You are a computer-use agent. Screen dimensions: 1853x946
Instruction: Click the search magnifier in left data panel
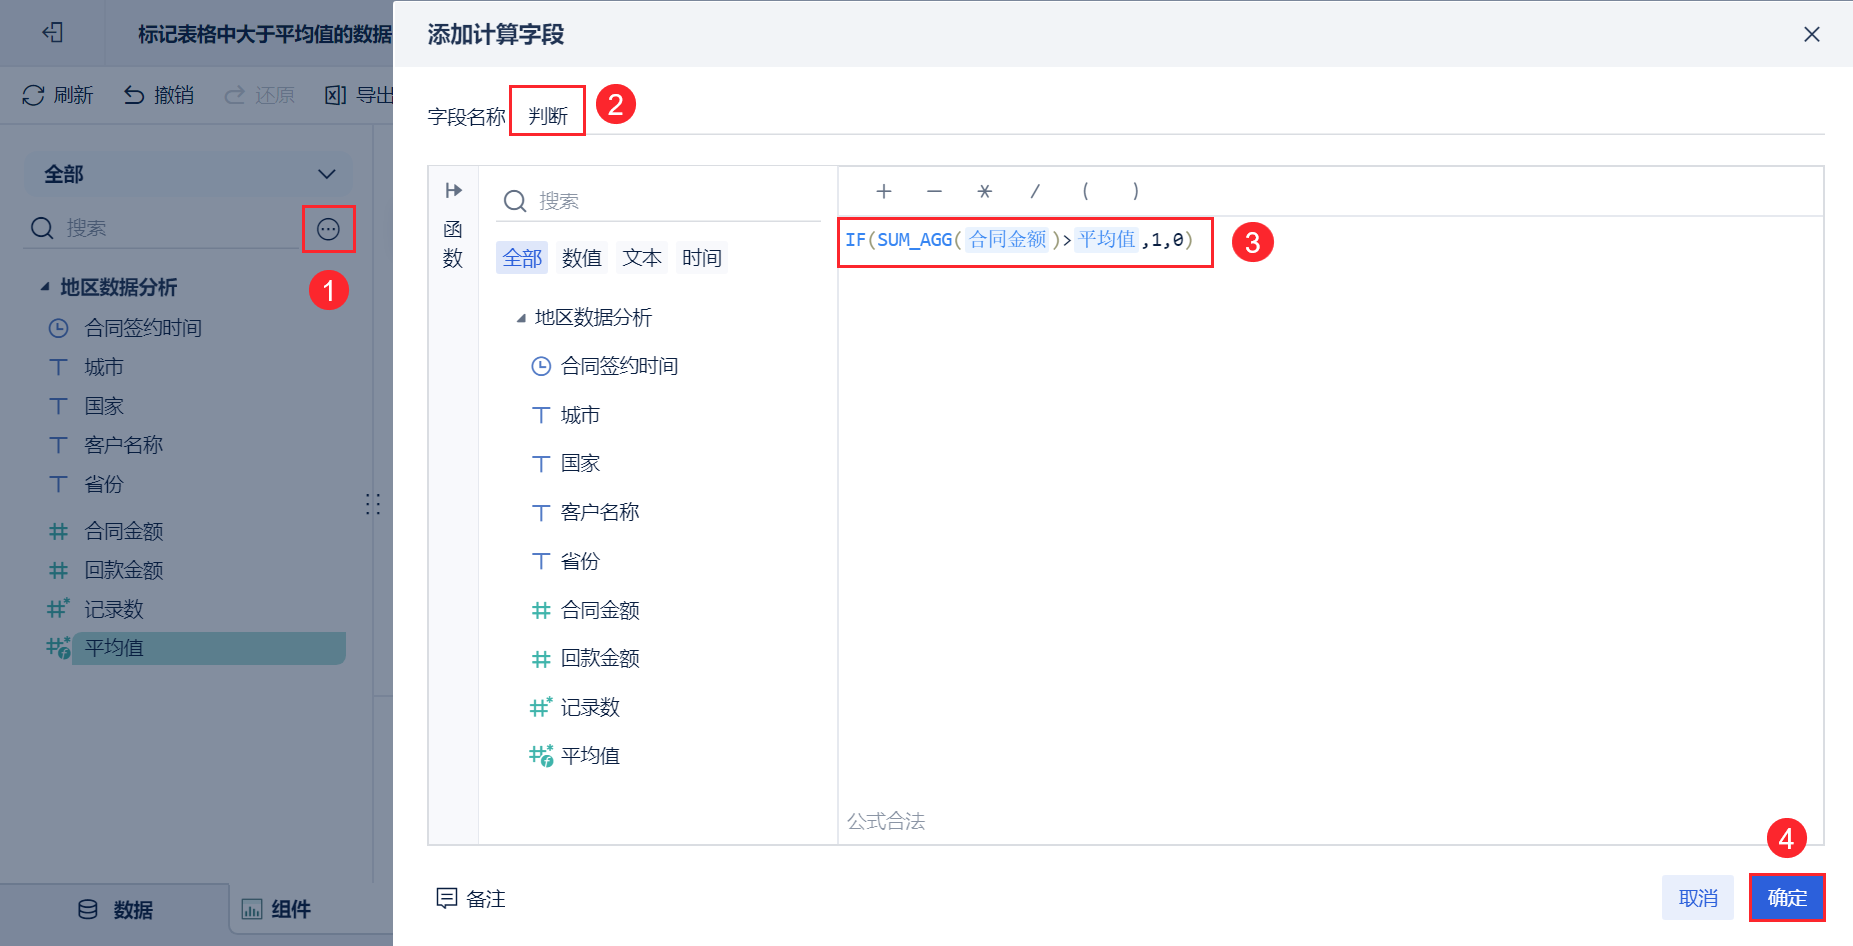point(42,228)
